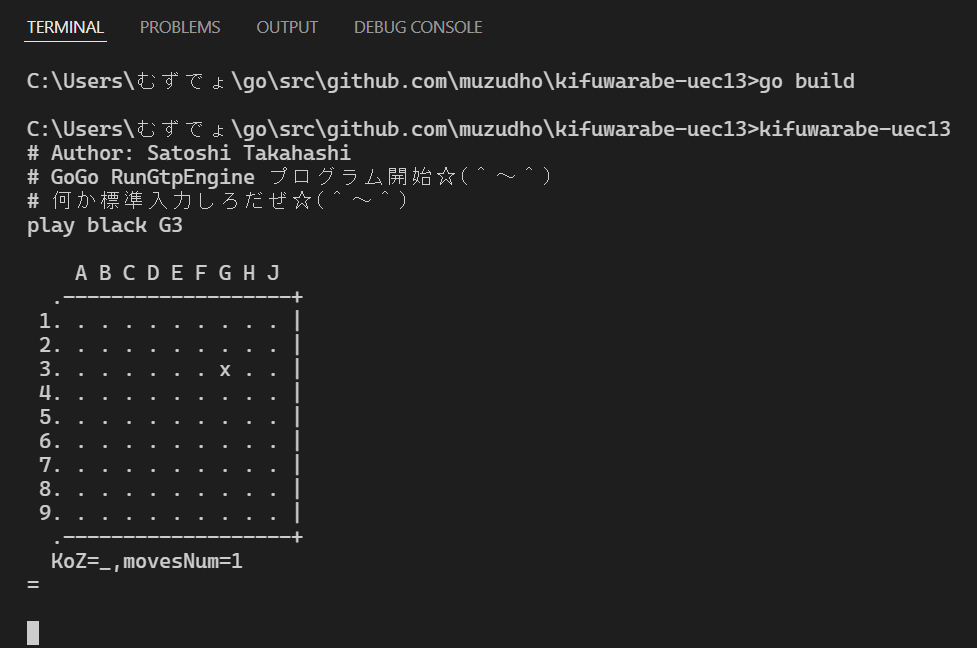Click row number 9 of the board
The height and width of the screenshot is (648, 977).
point(45,514)
